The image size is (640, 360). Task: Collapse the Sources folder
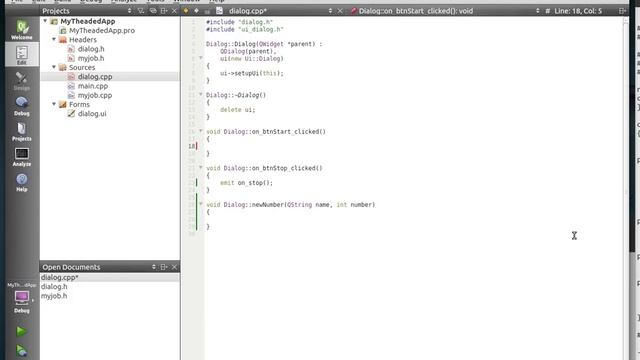coord(54,67)
